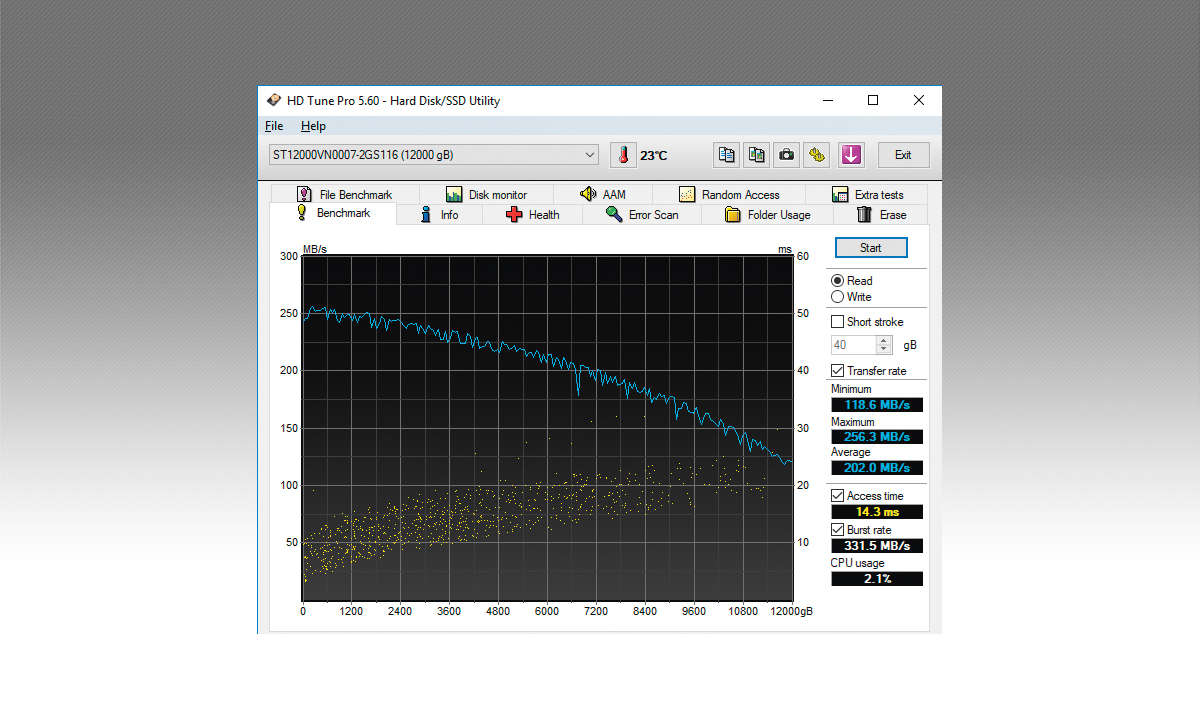Enable the Short stroke checkbox

coord(838,322)
